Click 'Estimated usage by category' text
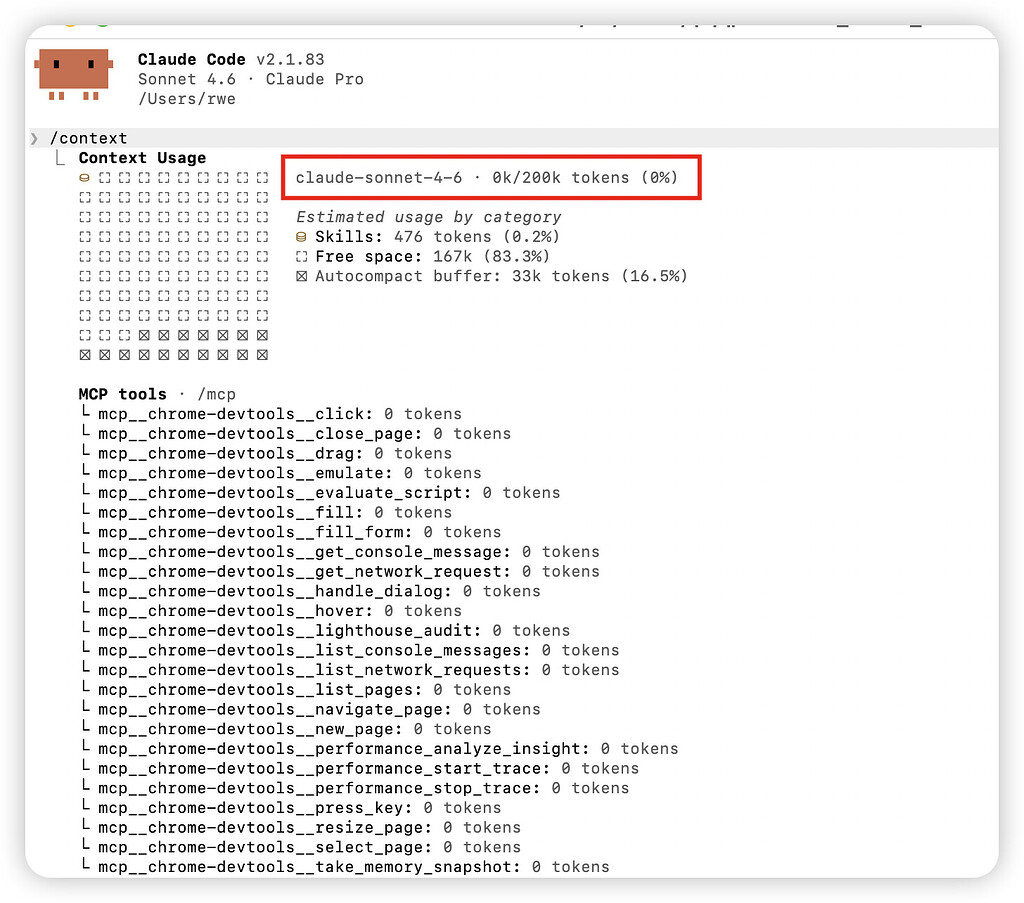This screenshot has width=1024, height=903. click(x=428, y=217)
